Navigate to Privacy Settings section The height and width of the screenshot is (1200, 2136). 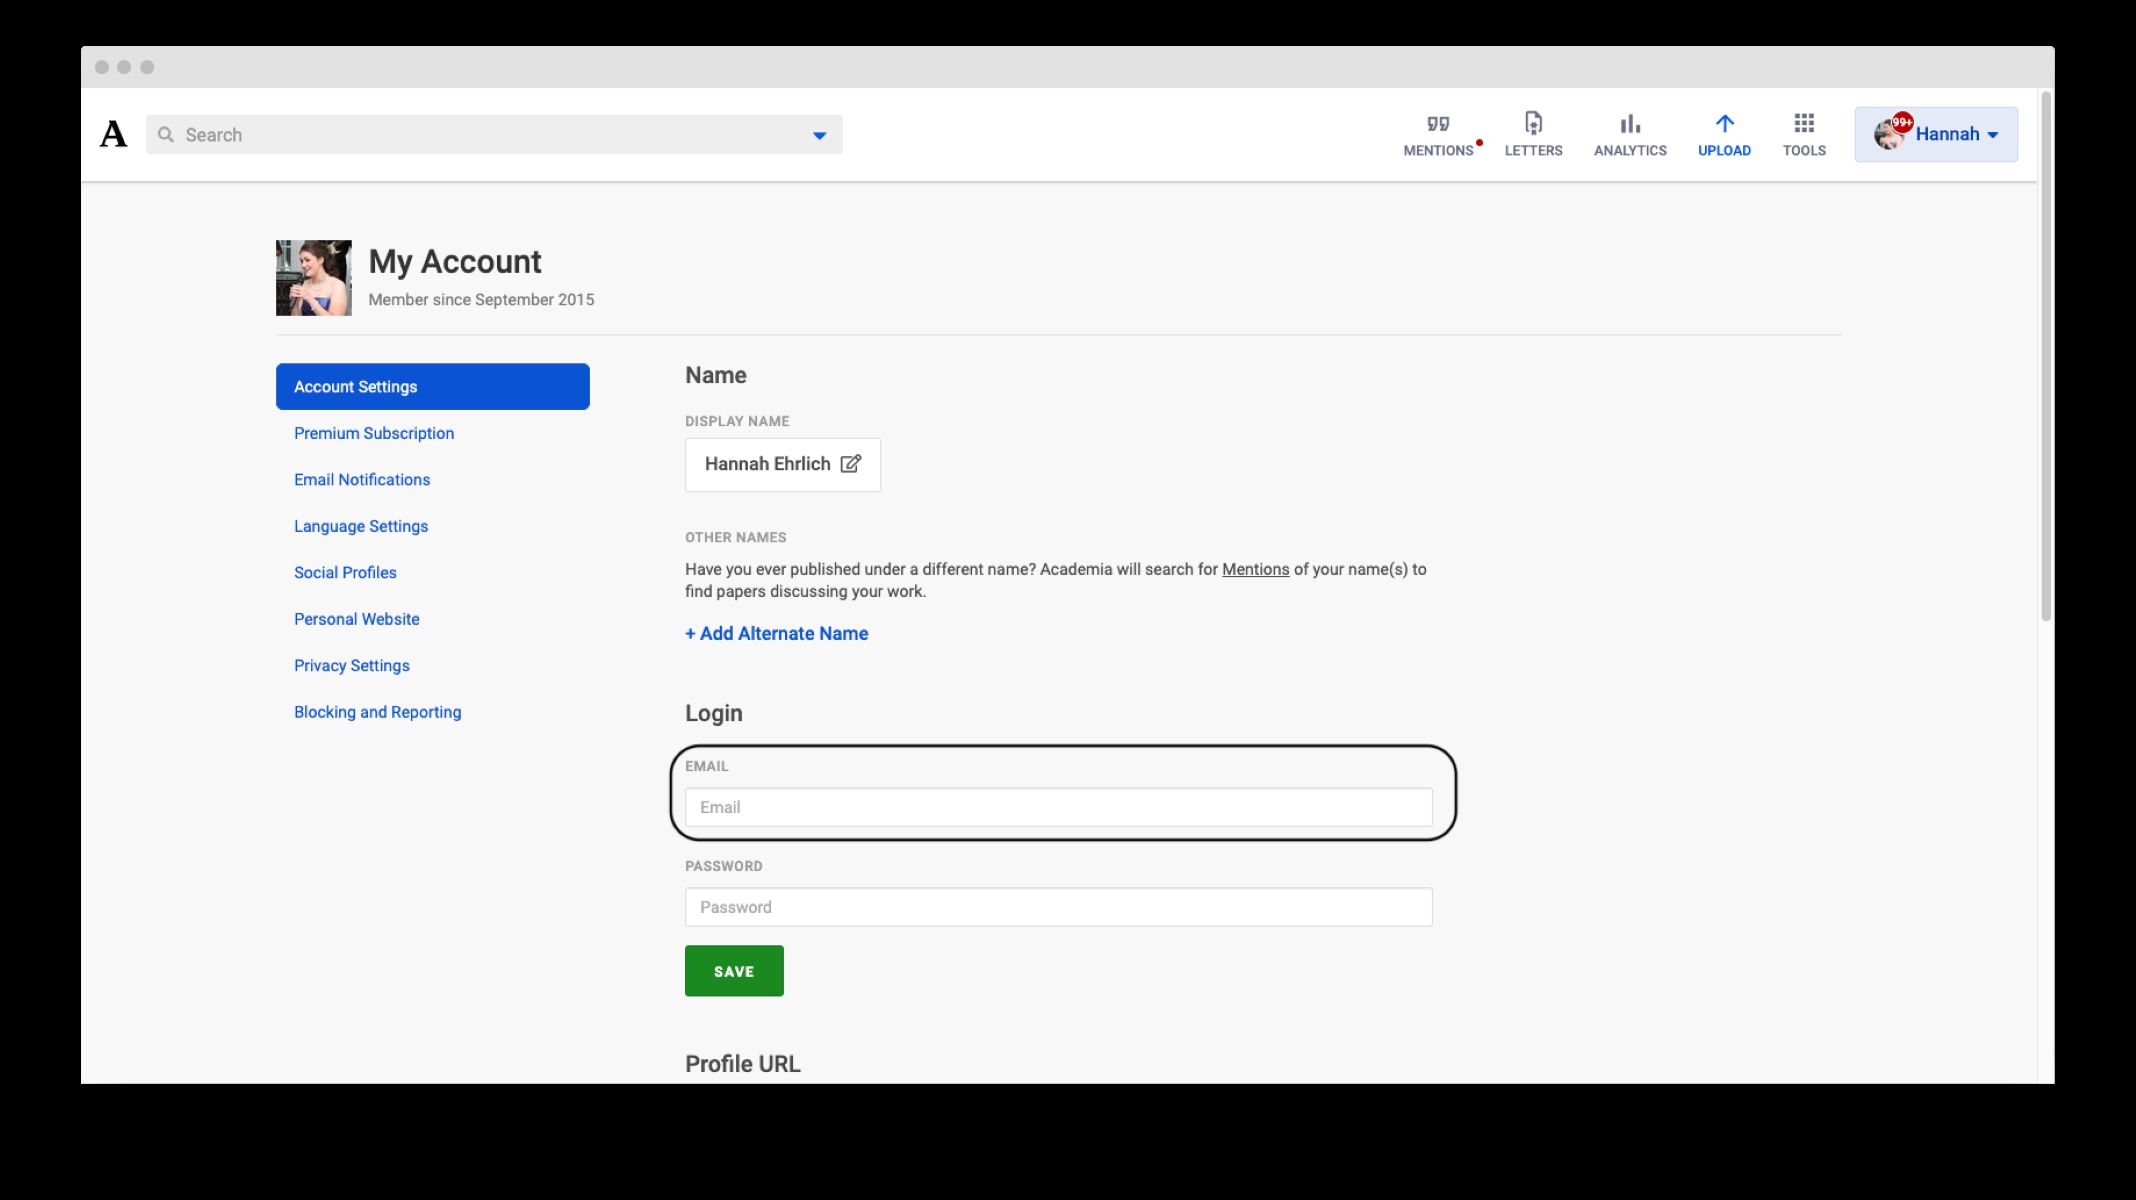pyautogui.click(x=351, y=665)
